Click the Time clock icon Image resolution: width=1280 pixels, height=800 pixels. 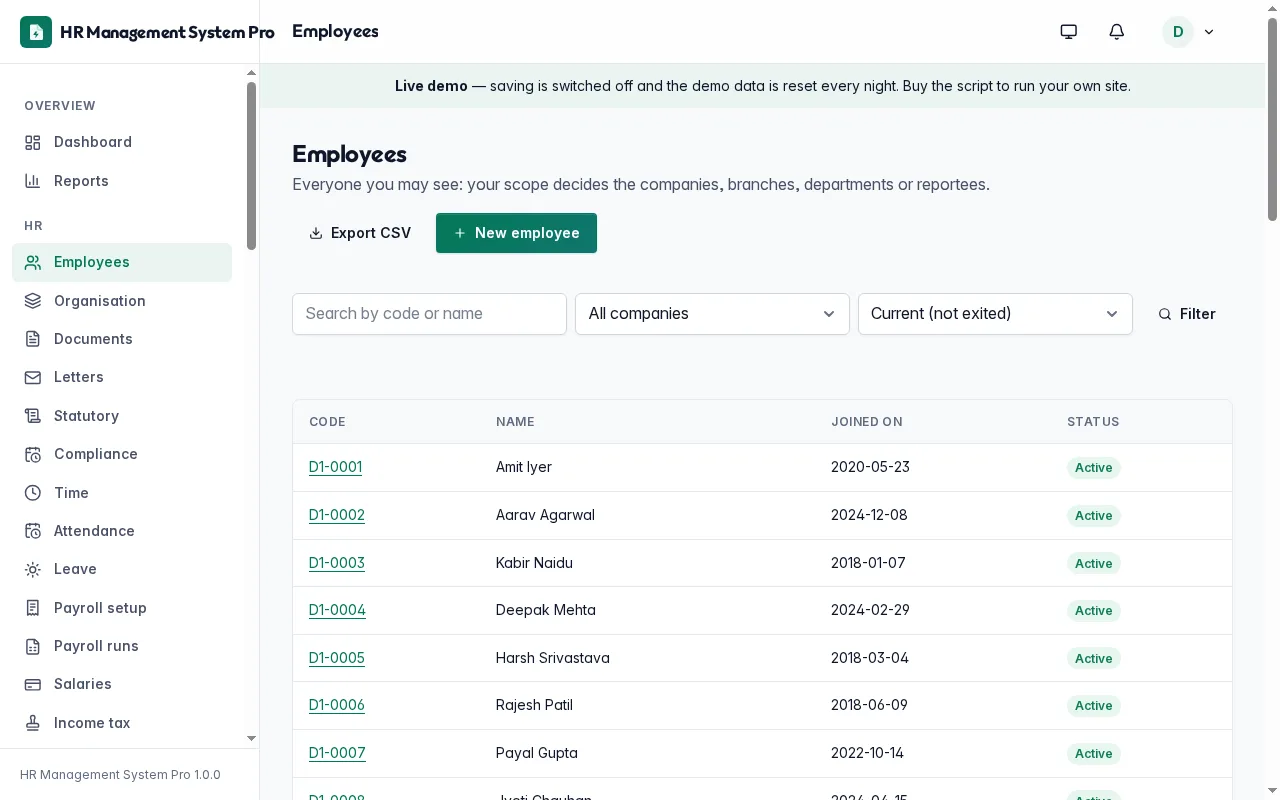[33, 493]
